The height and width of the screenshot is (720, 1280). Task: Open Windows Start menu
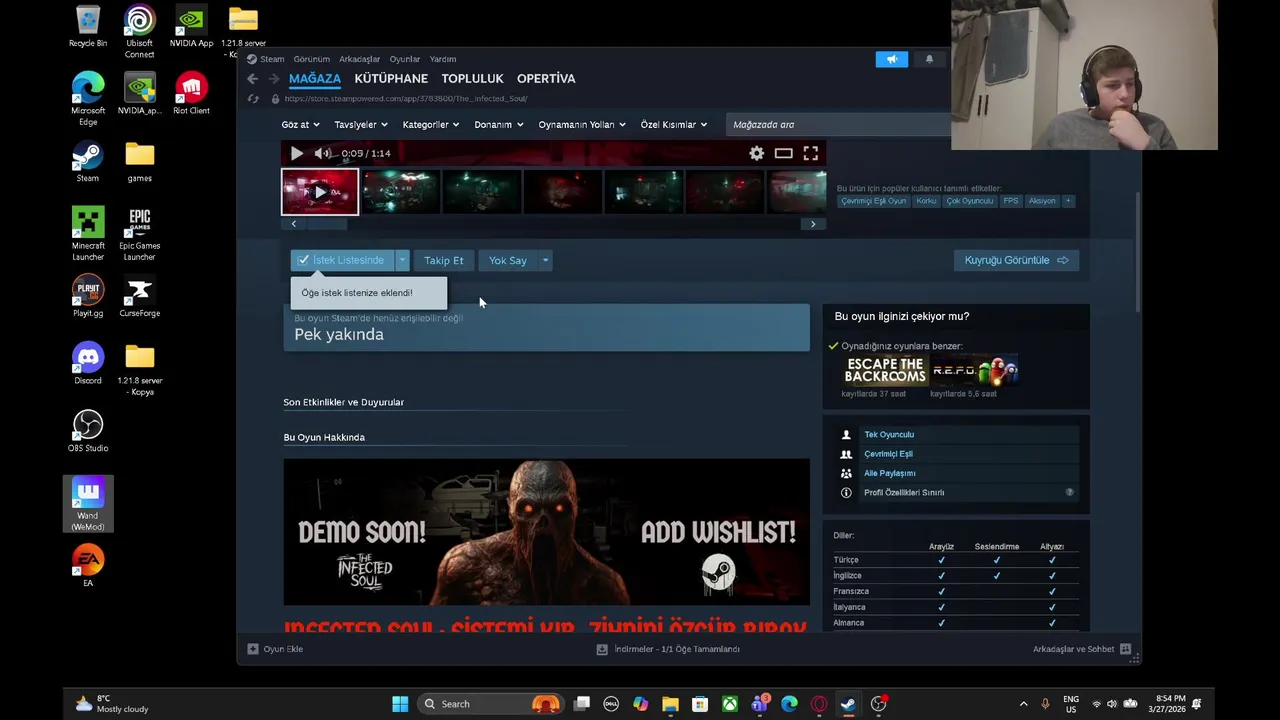point(400,704)
